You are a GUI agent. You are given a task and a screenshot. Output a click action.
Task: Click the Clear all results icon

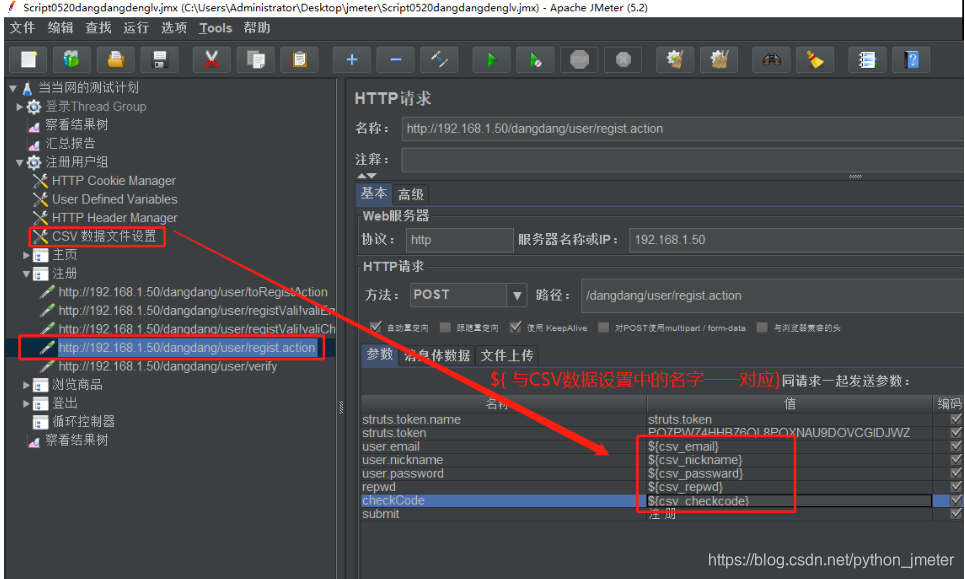pos(719,60)
